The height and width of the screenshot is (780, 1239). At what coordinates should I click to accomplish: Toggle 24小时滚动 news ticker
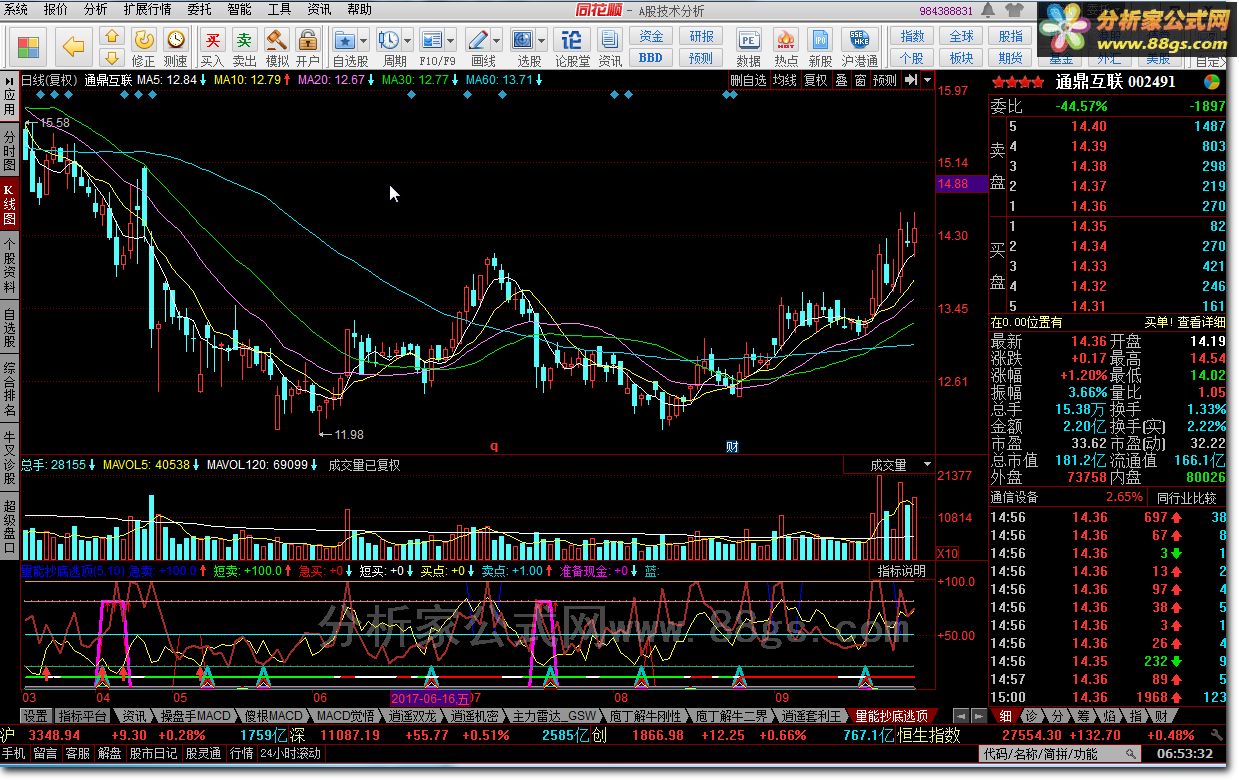[x=290, y=753]
